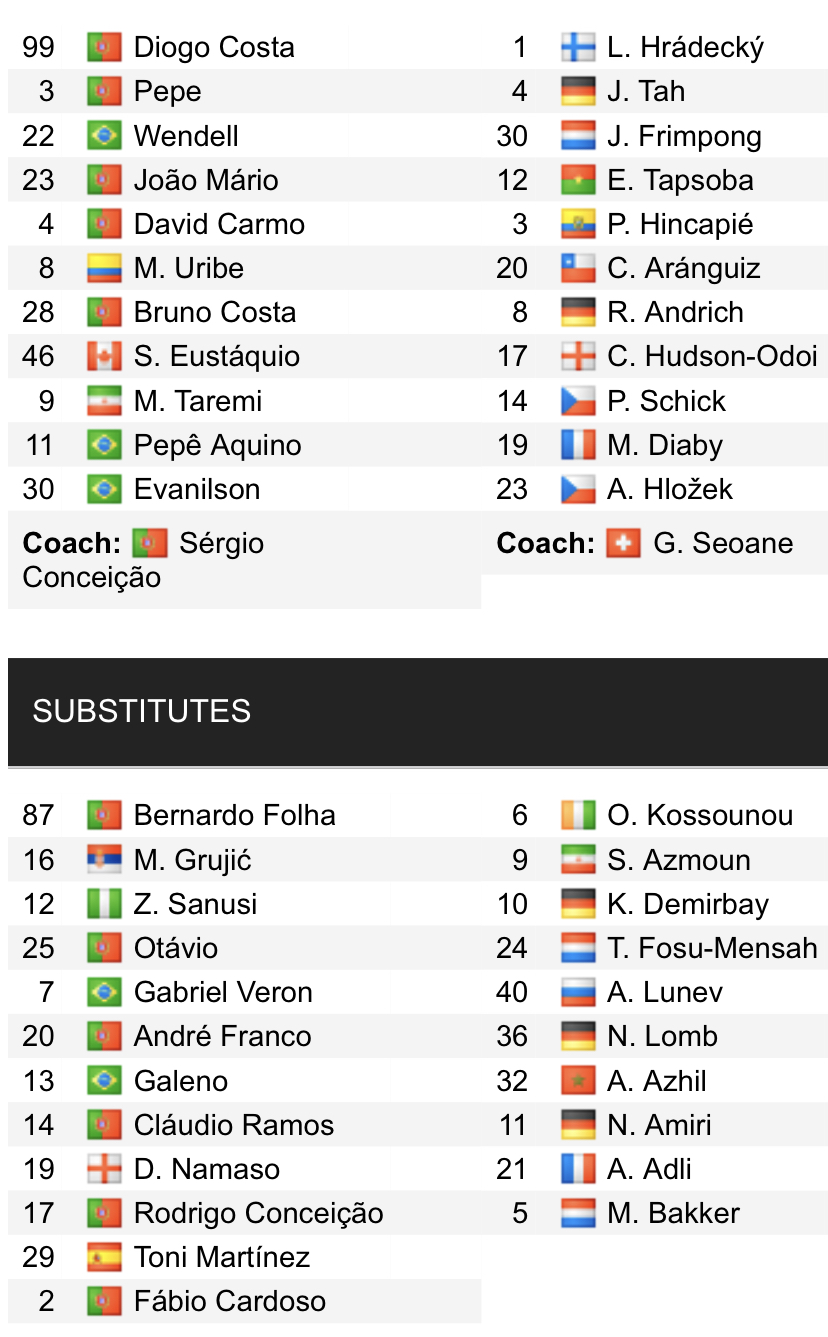Click the Spanish flag next to Toni Martínez
Viewport: 828px width, 1337px height.
click(x=104, y=1257)
